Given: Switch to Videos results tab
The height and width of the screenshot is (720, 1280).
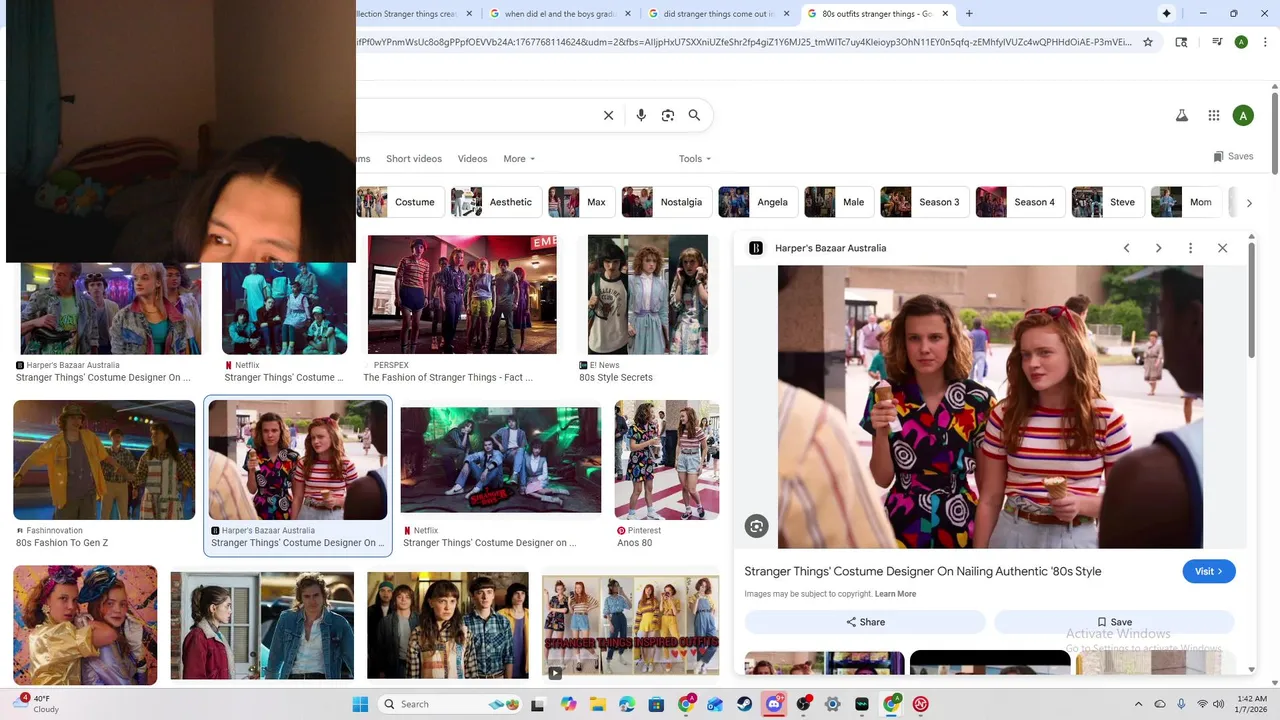Looking at the screenshot, I should click(x=472, y=159).
